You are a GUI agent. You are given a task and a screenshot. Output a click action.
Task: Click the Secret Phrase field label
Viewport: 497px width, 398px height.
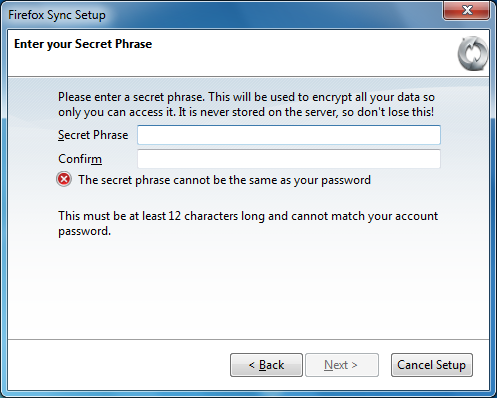coord(93,135)
